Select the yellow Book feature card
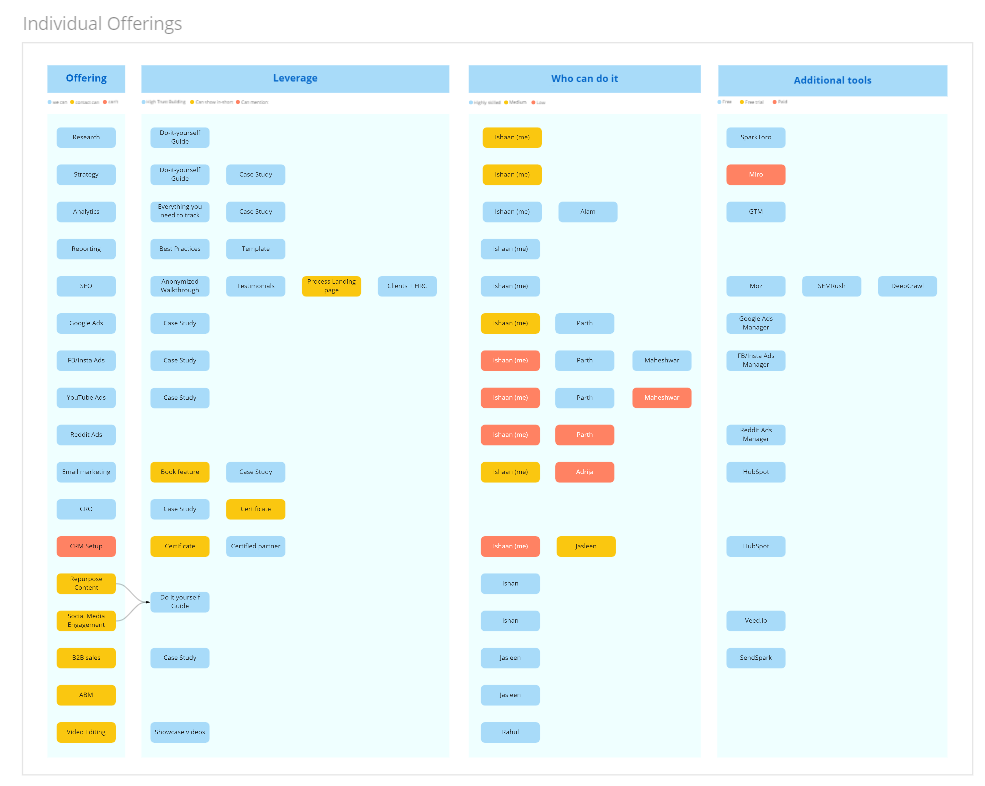The height and width of the screenshot is (786, 985). [180, 472]
